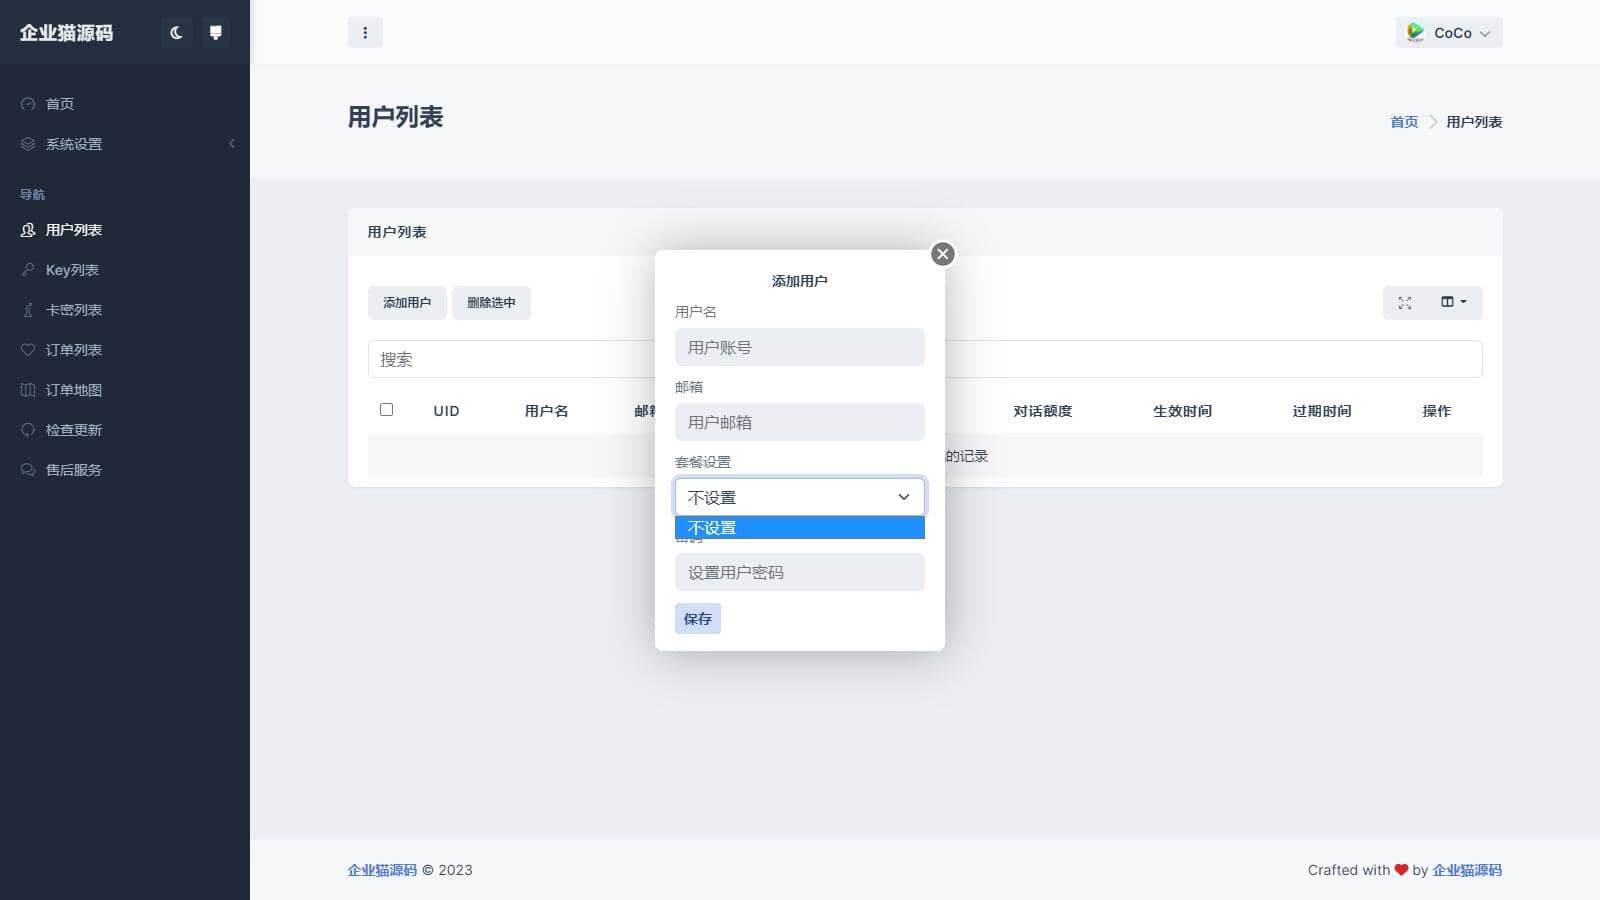Image resolution: width=1600 pixels, height=900 pixels.
Task: Choose the 不设置 option in the list
Action: click(x=799, y=528)
